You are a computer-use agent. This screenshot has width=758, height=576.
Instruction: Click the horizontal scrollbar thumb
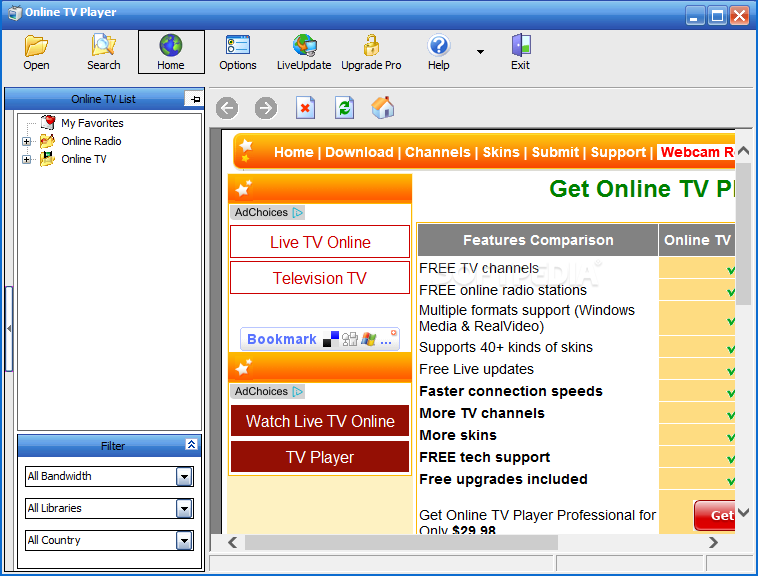click(x=401, y=542)
